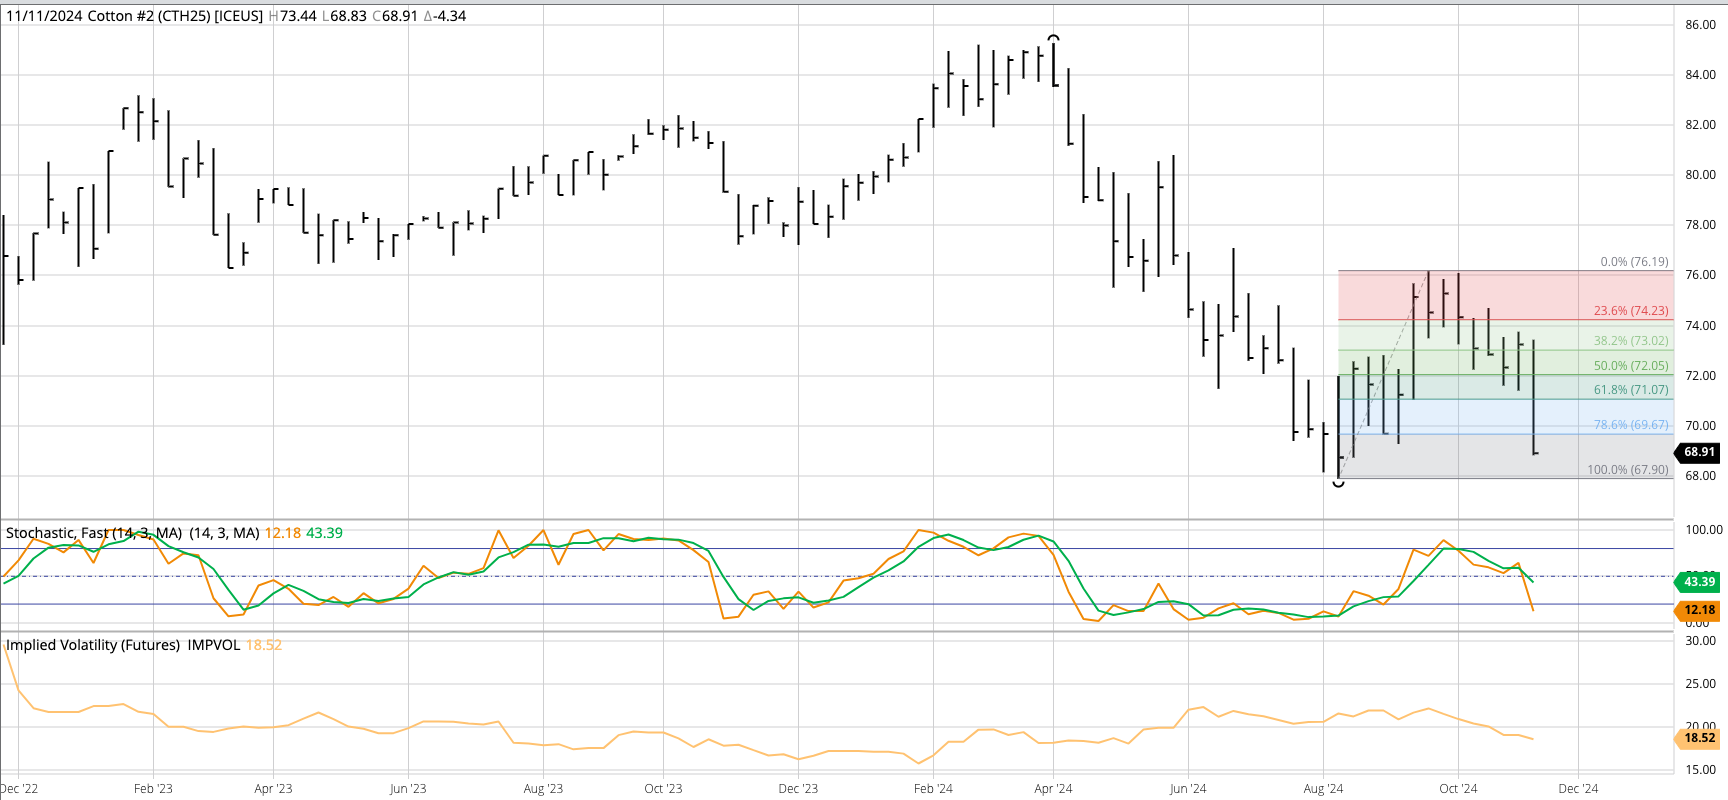The image size is (1728, 800).
Task: Click the Cotton #2 (CTH25) chart title
Action: [x=134, y=16]
